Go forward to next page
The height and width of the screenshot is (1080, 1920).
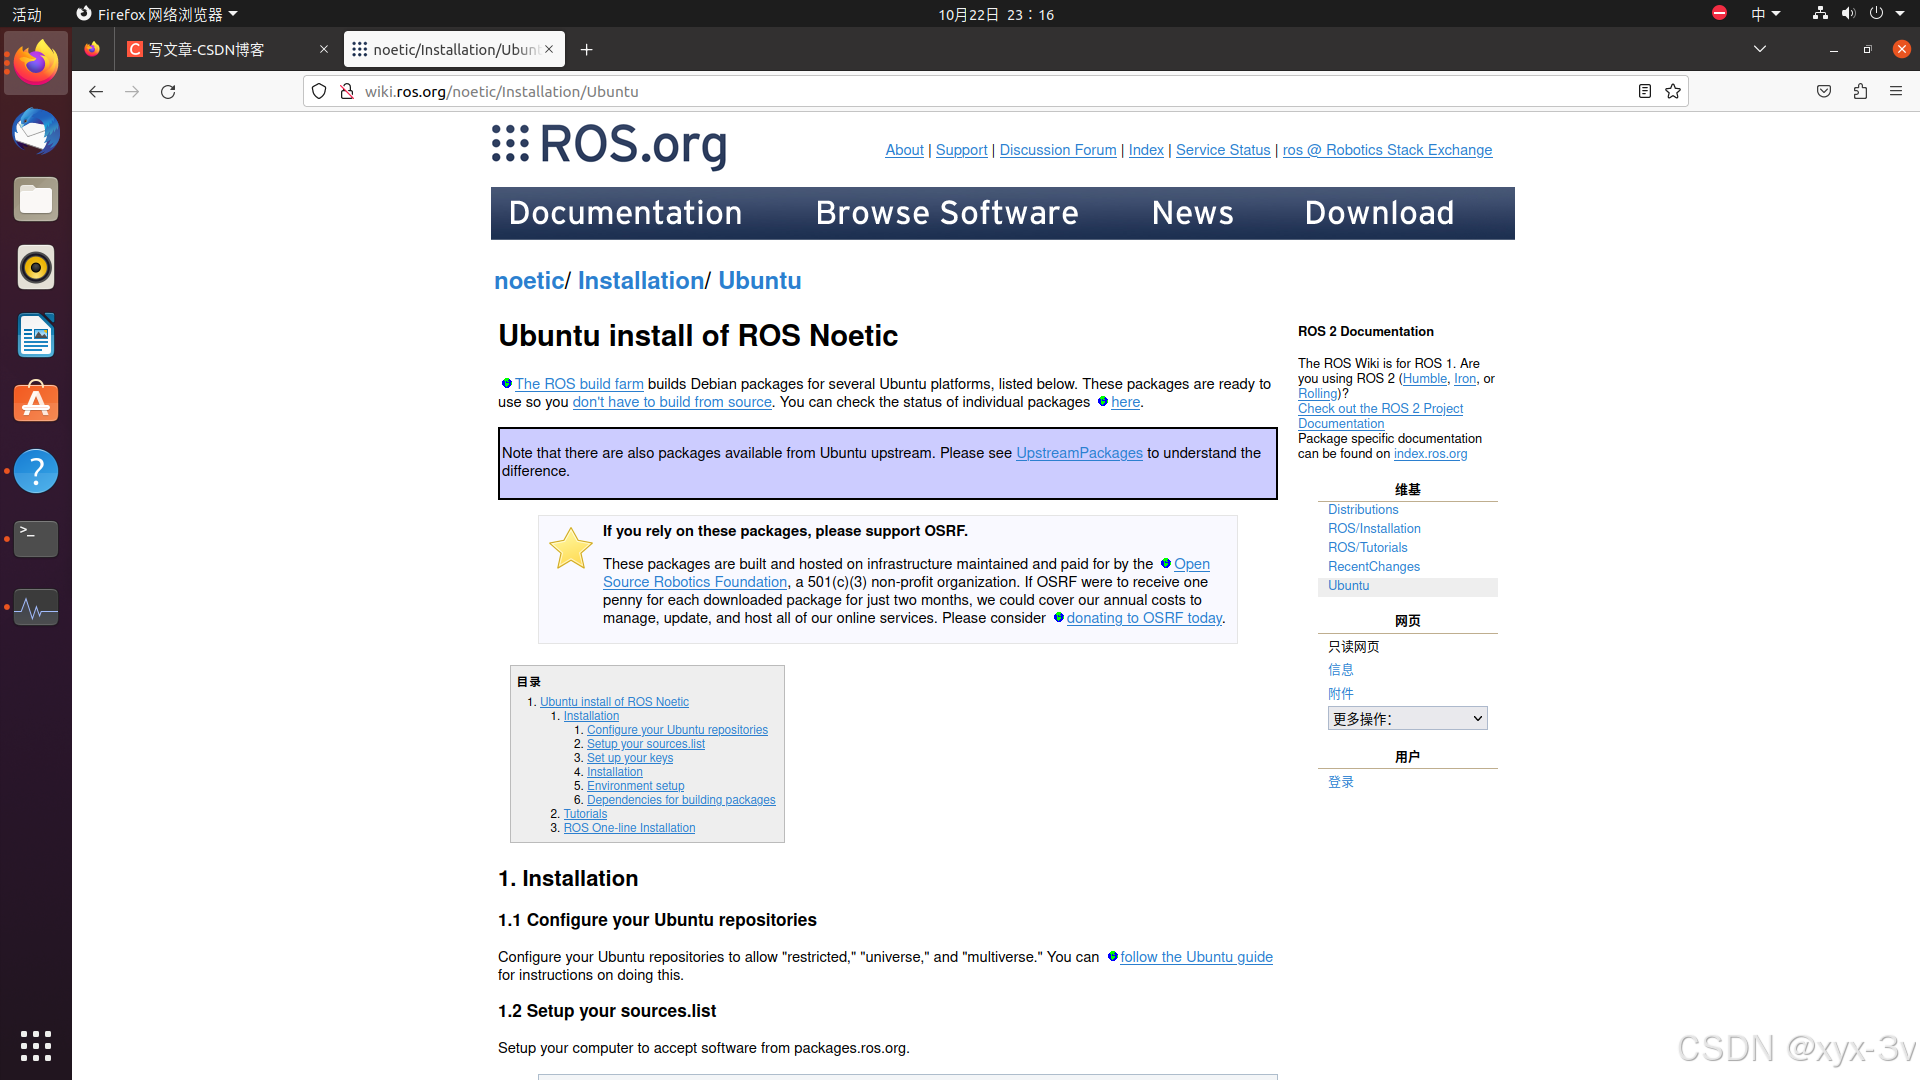(132, 91)
